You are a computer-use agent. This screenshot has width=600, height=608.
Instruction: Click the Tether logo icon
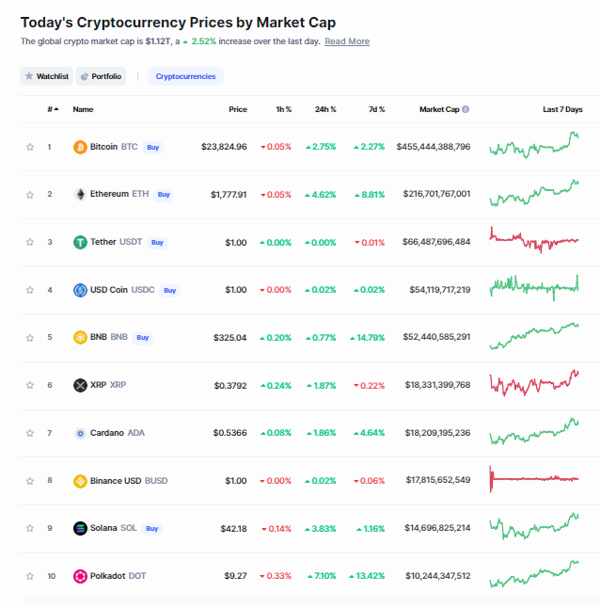tap(80, 242)
